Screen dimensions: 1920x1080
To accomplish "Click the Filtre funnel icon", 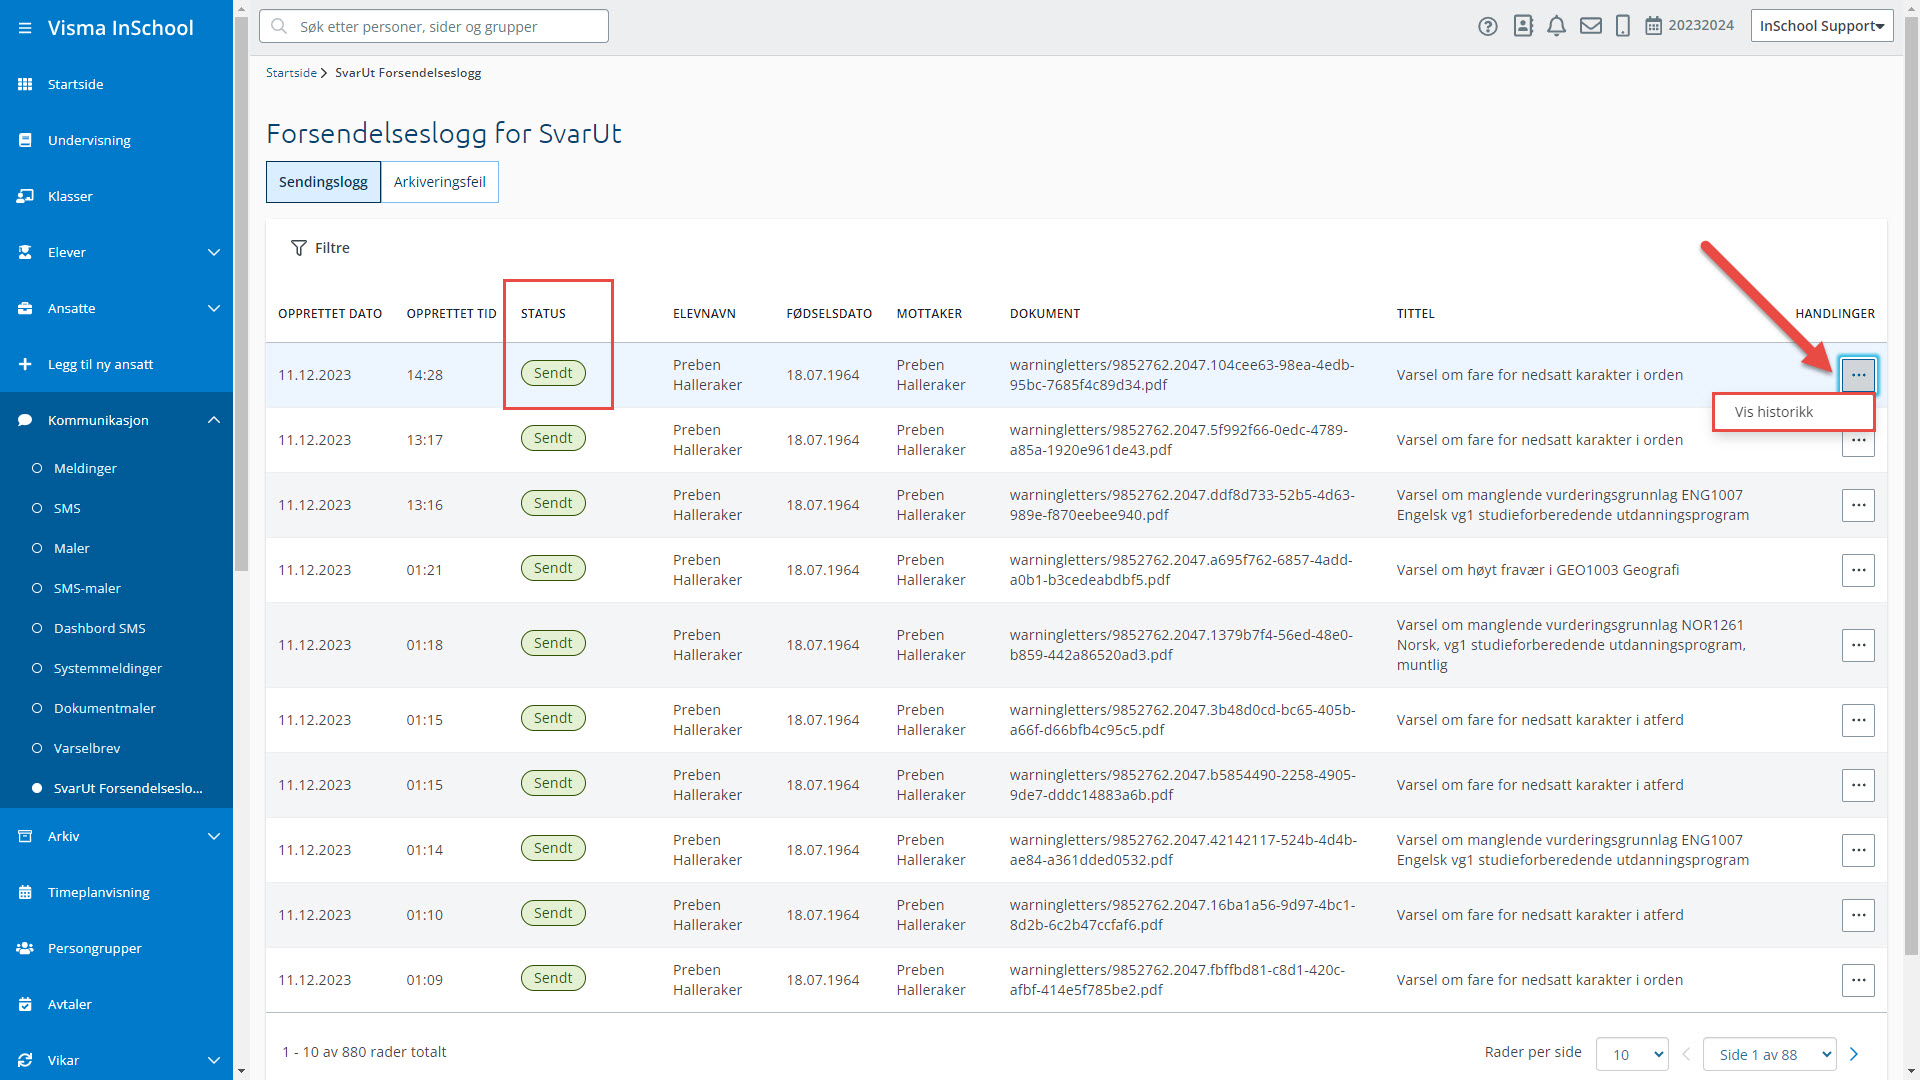I will pos(298,248).
